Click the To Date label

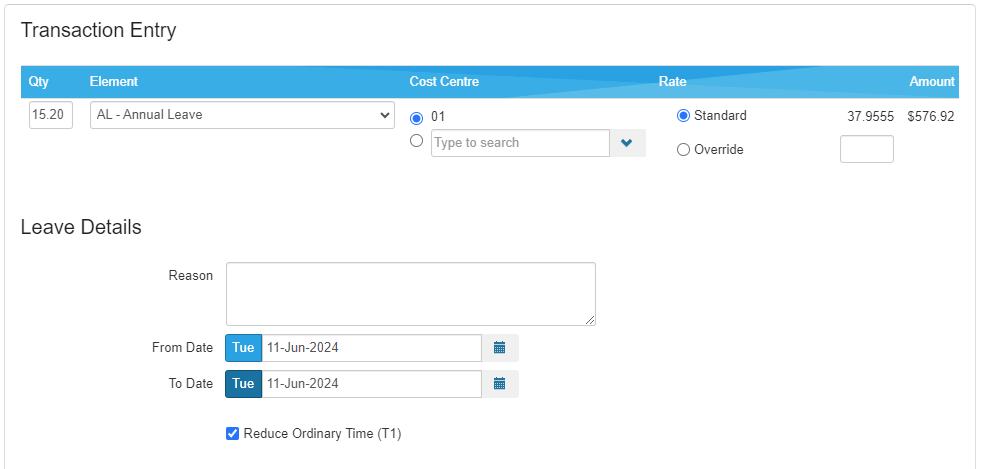point(191,384)
